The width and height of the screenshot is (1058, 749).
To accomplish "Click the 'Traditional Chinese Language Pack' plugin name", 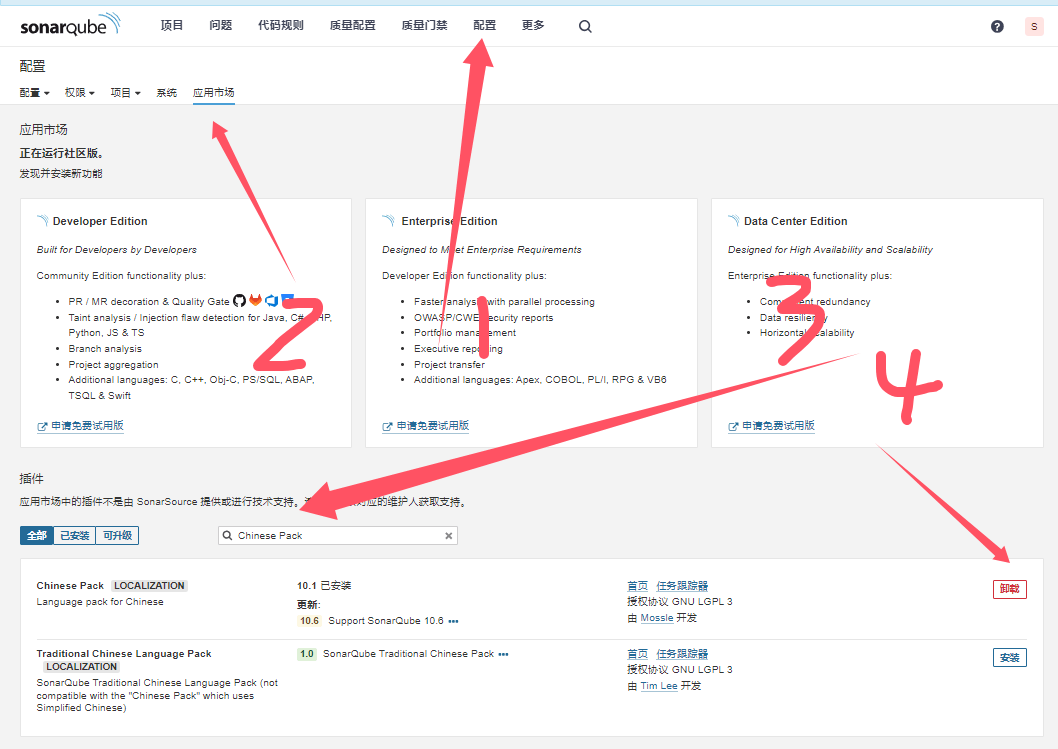I will (124, 654).
